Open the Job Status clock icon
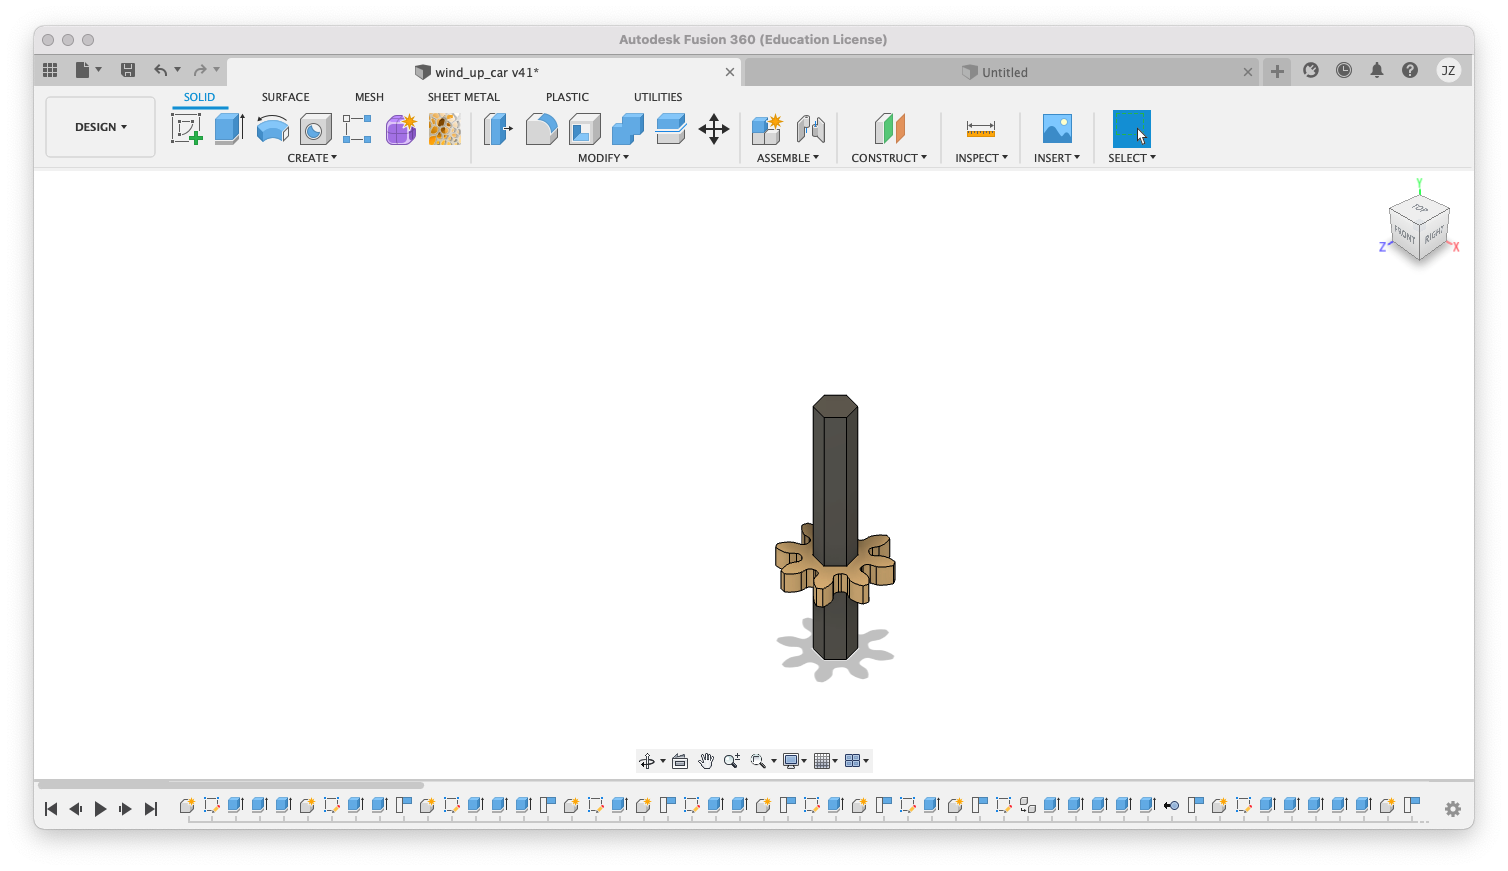The height and width of the screenshot is (871, 1508). coord(1344,70)
